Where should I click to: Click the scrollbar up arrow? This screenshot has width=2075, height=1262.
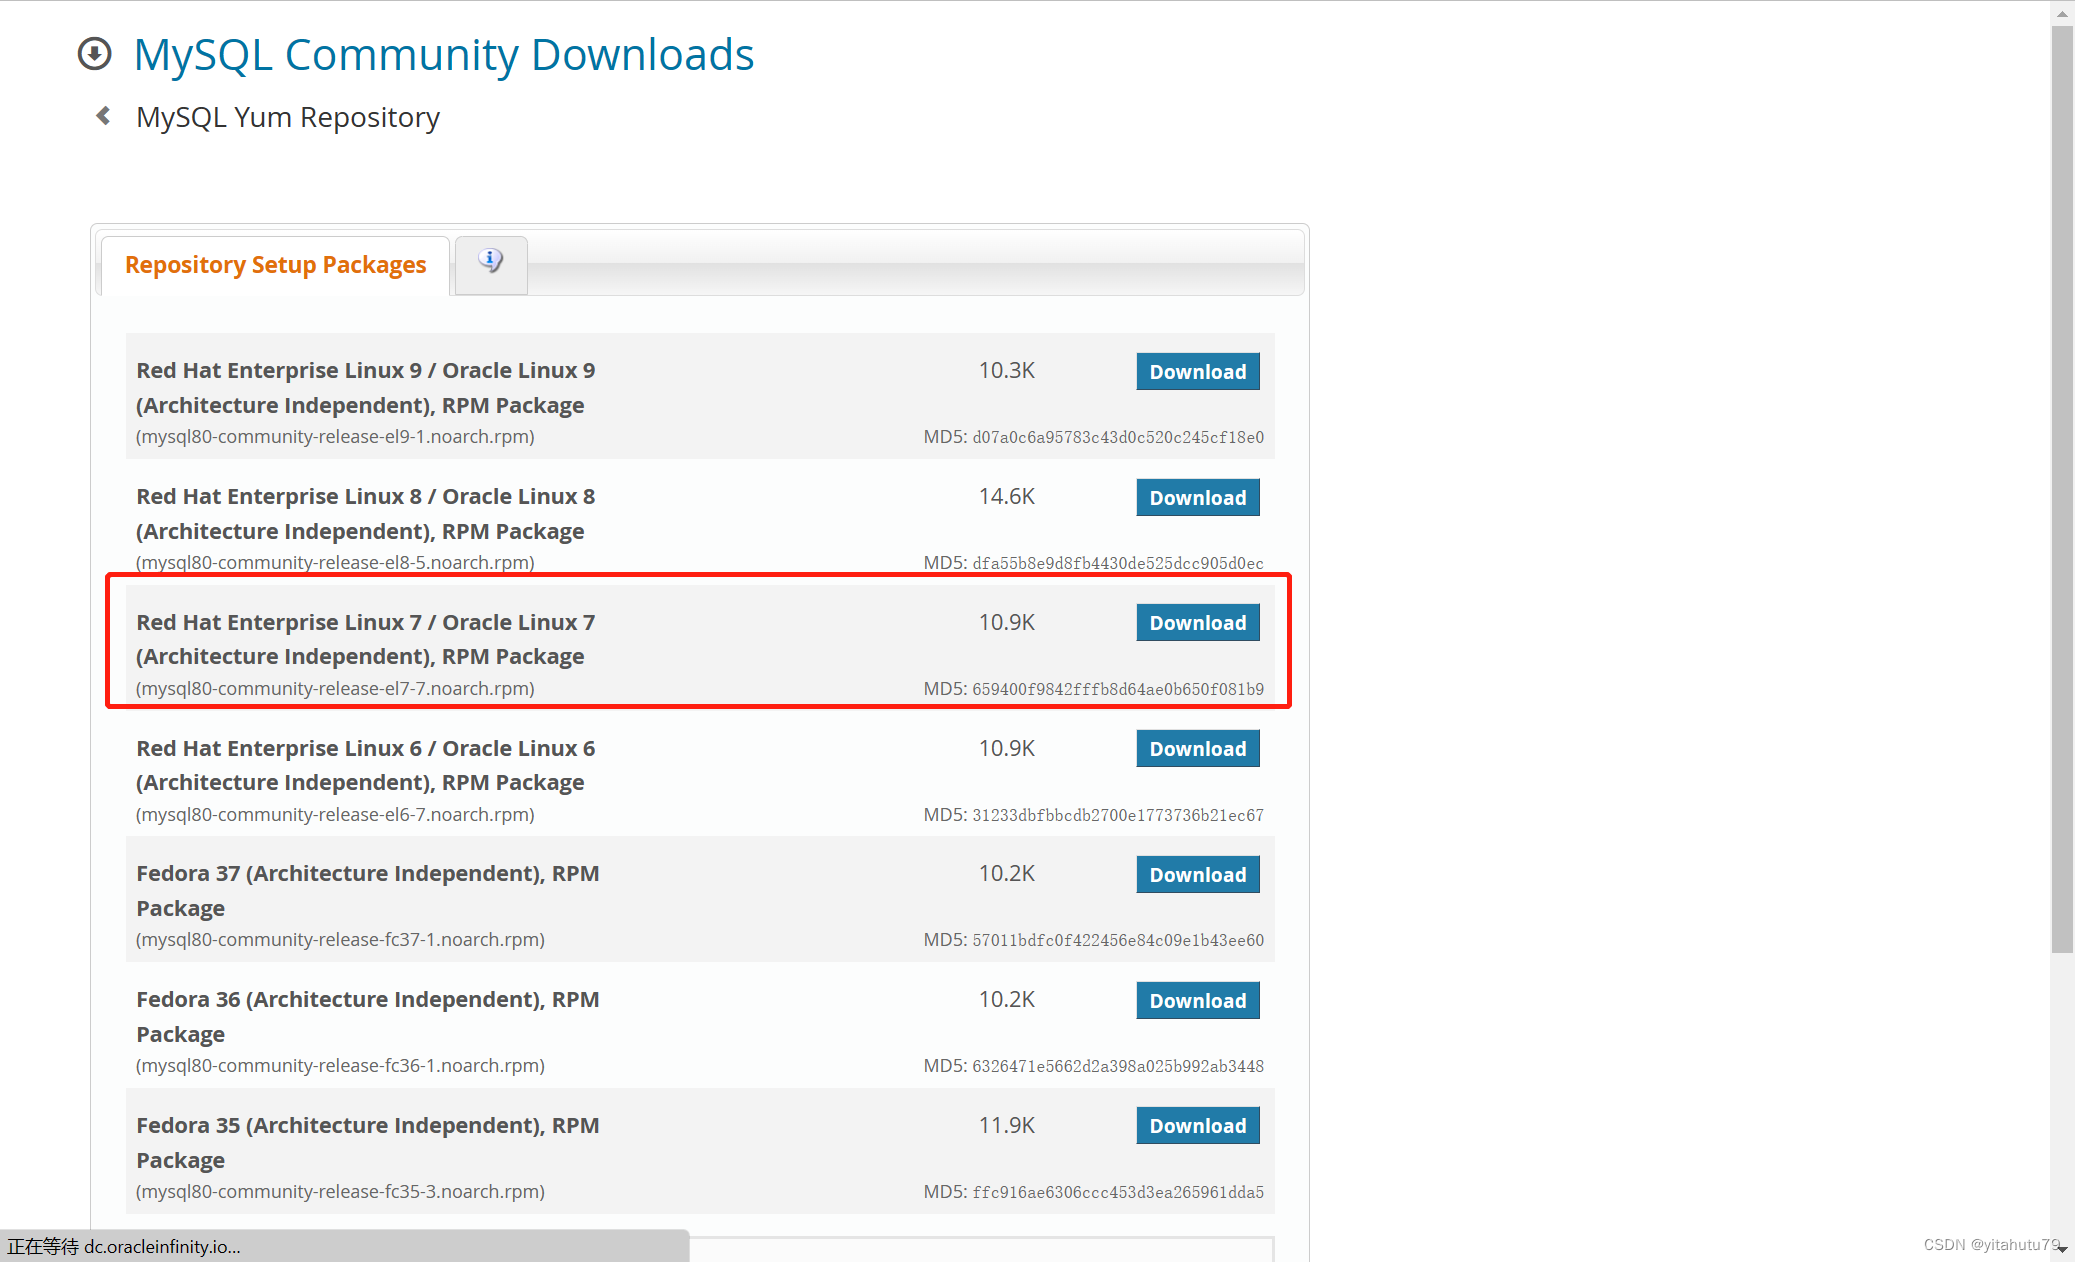coord(2062,13)
